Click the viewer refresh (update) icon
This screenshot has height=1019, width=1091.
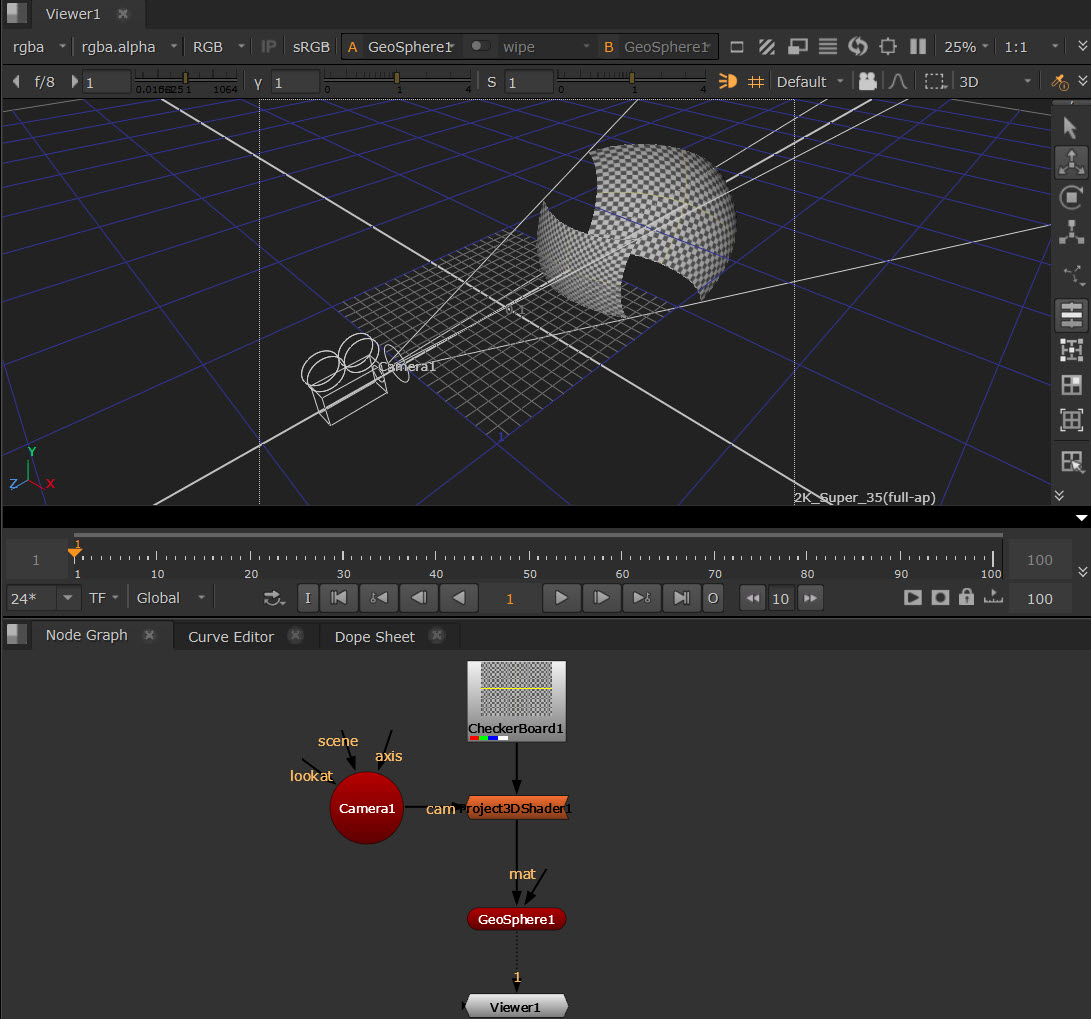[857, 47]
